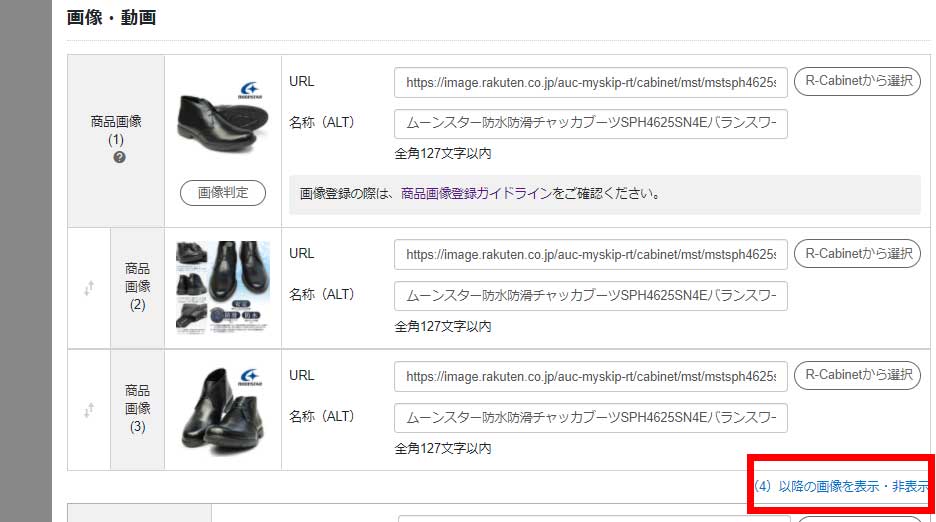Click the 画像・動画 section heading
Screen dimensions: 936x522
pyautogui.click(x=112, y=17)
